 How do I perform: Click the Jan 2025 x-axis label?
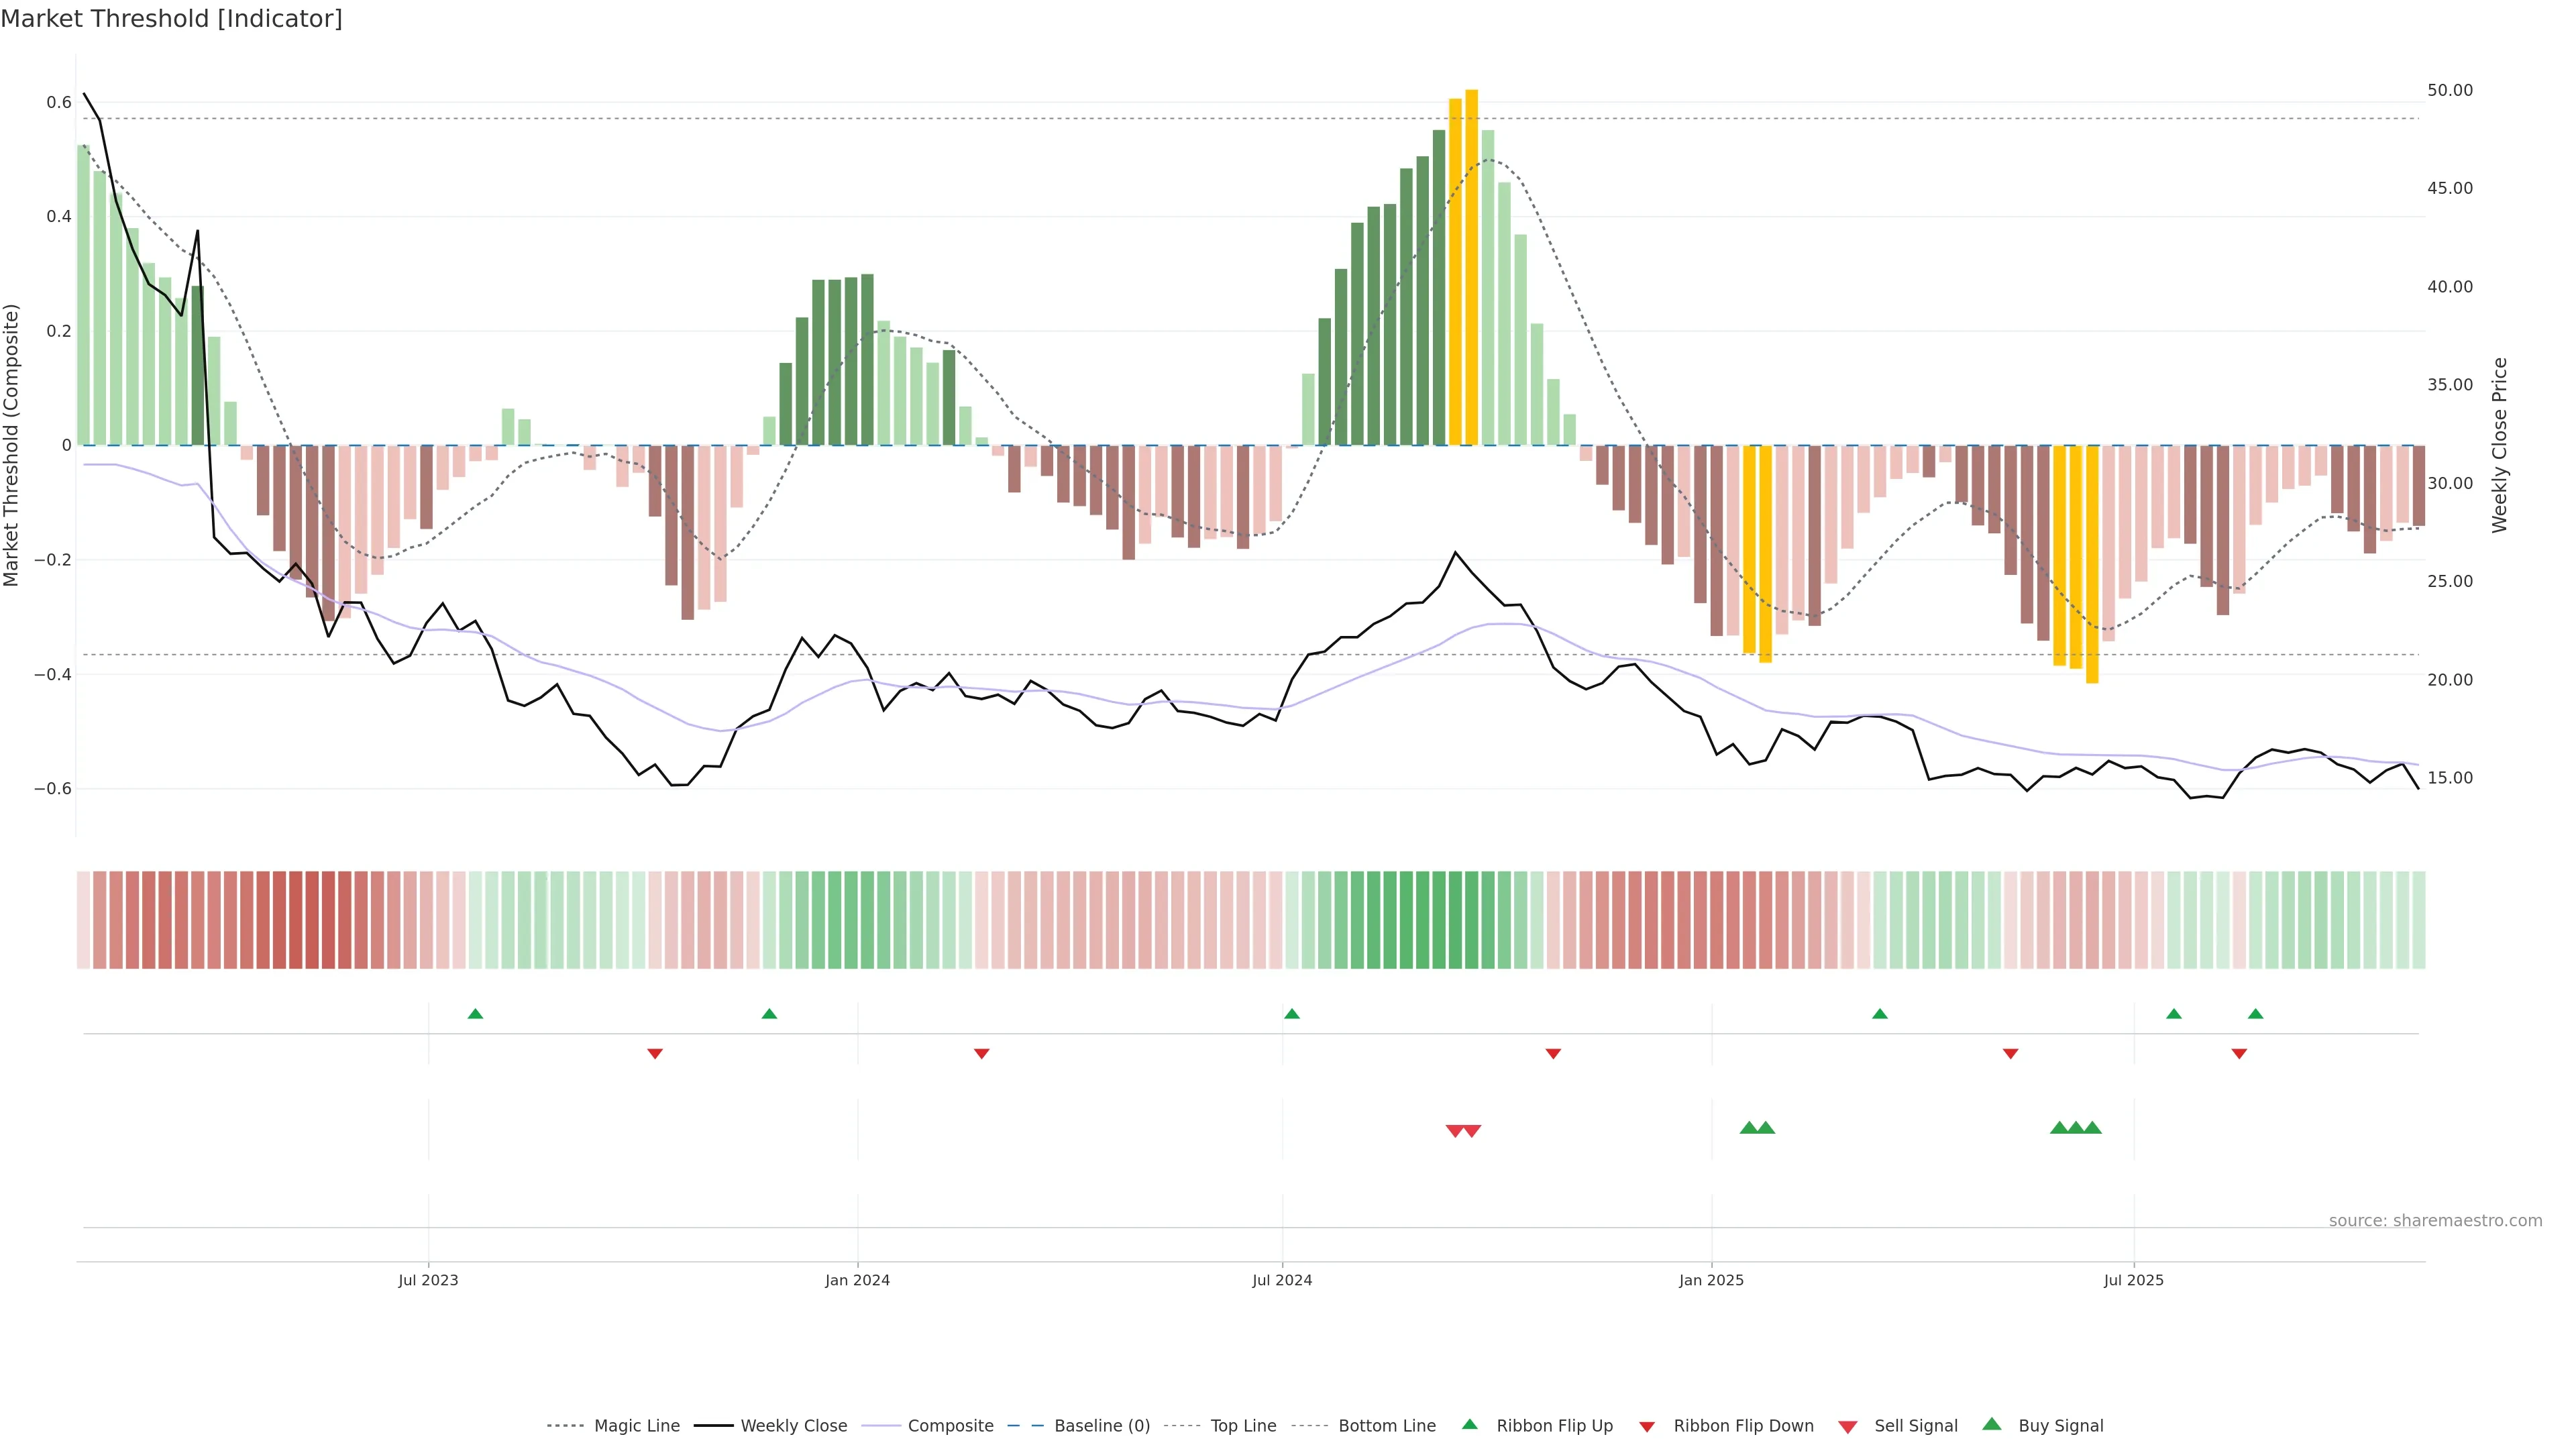[1711, 1280]
